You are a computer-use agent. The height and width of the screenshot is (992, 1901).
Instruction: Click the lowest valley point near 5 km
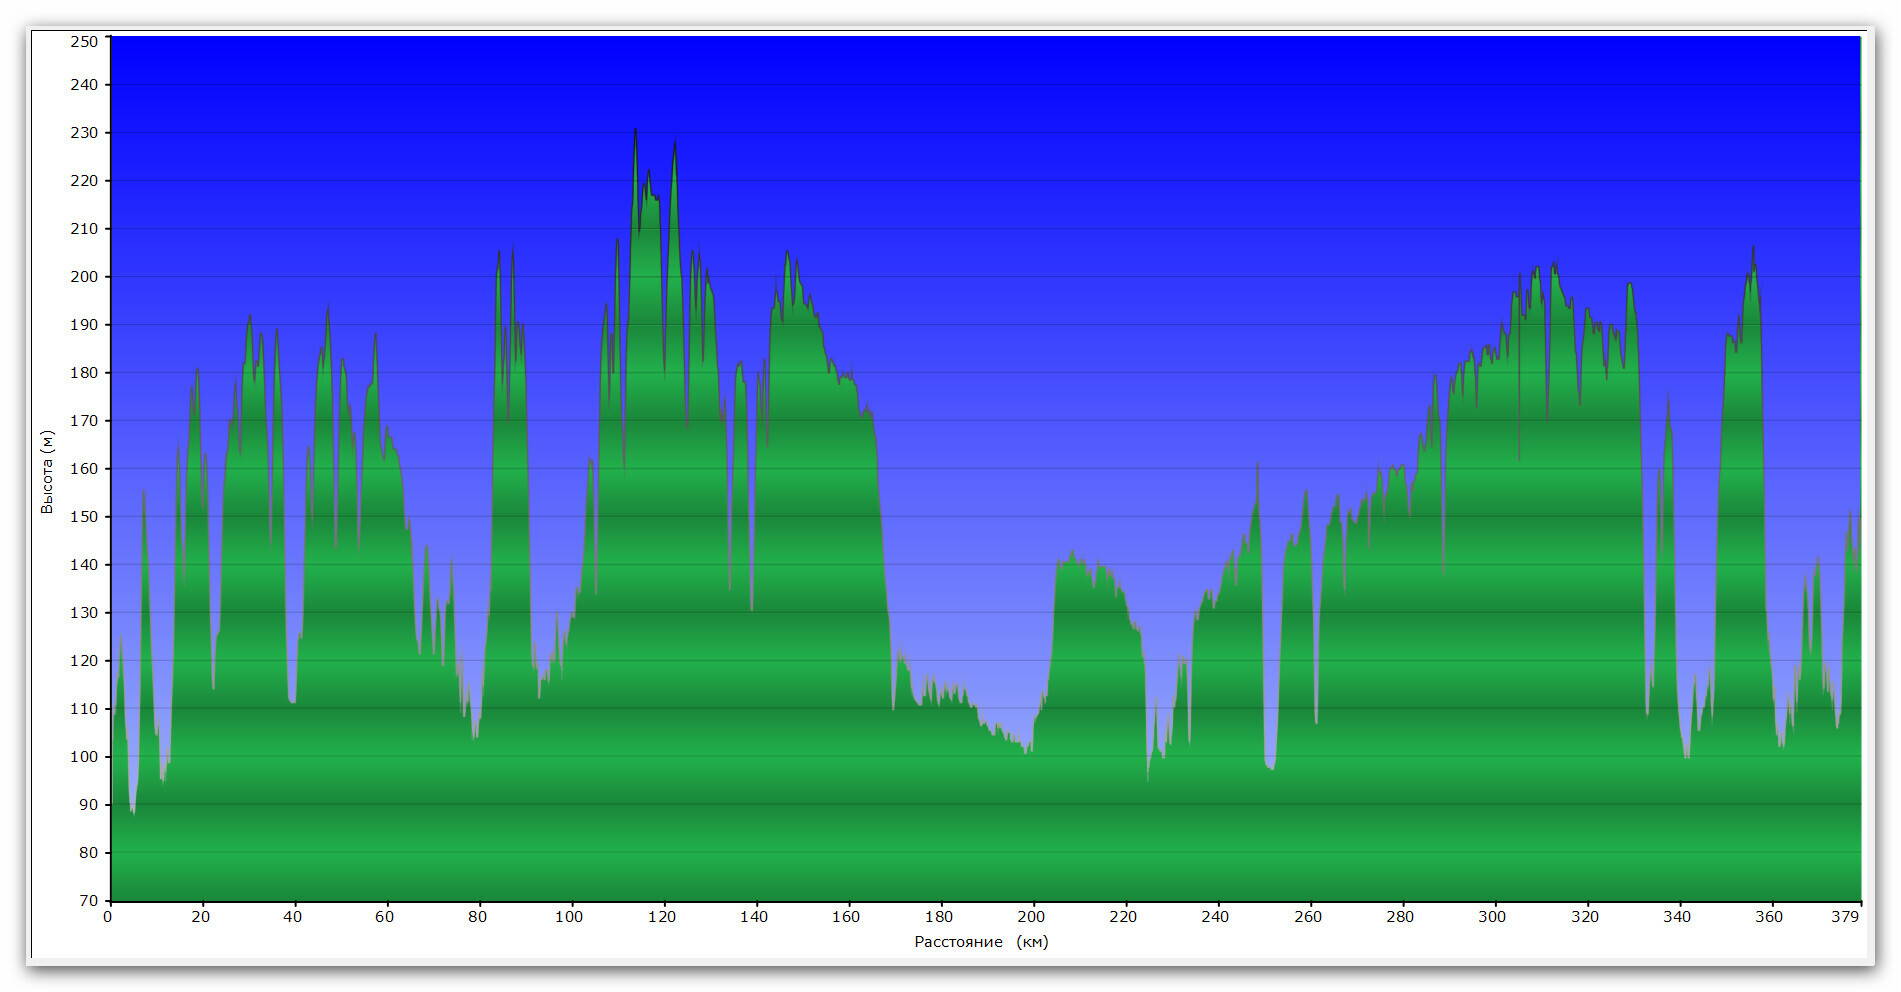(x=133, y=811)
